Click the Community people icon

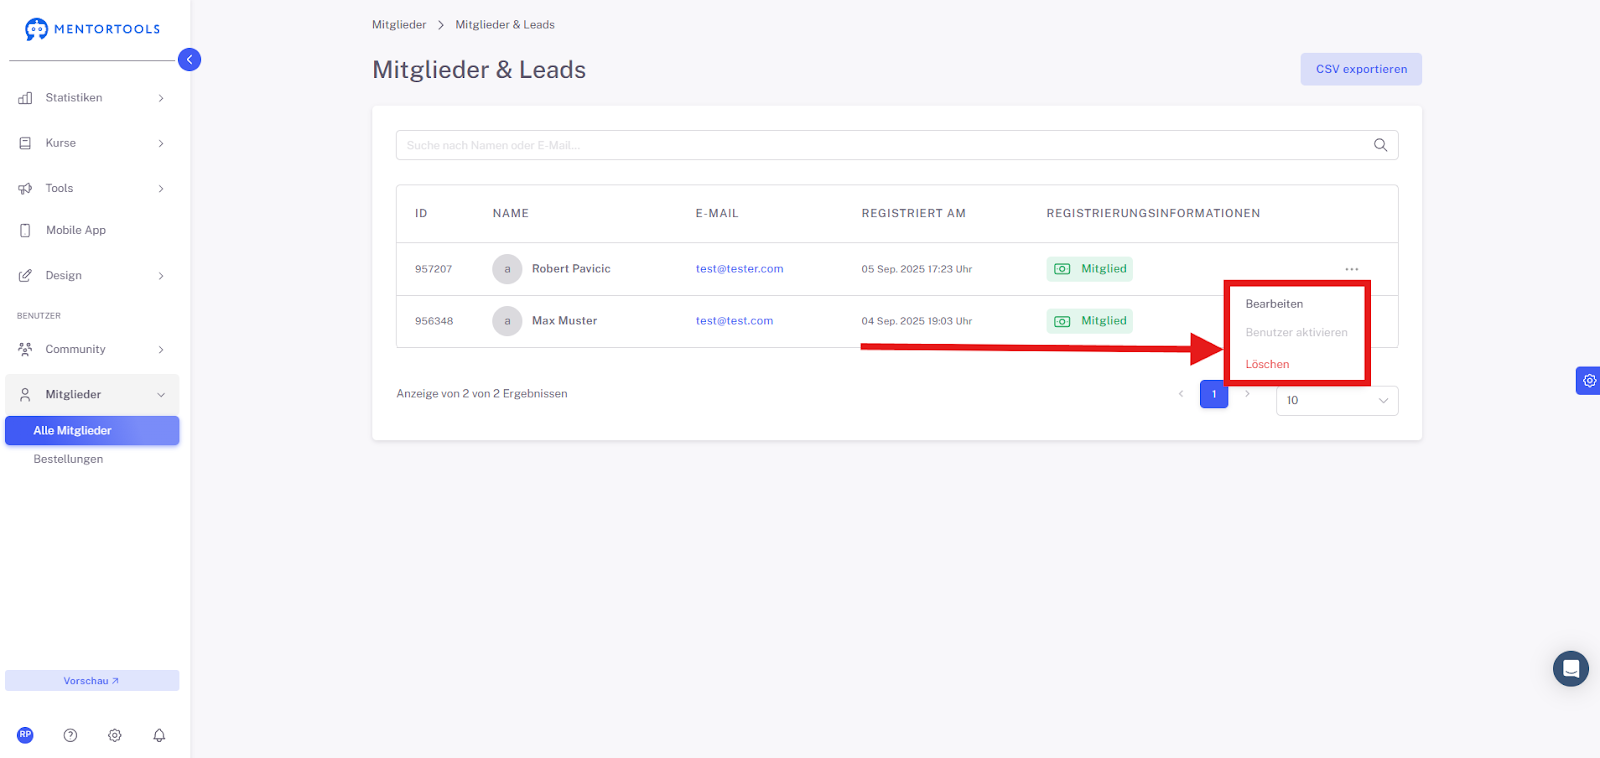point(25,349)
